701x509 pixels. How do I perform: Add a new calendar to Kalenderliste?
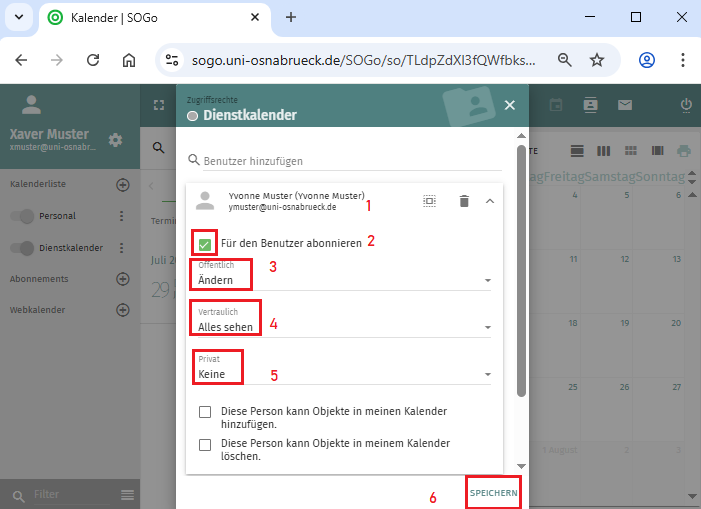[123, 185]
